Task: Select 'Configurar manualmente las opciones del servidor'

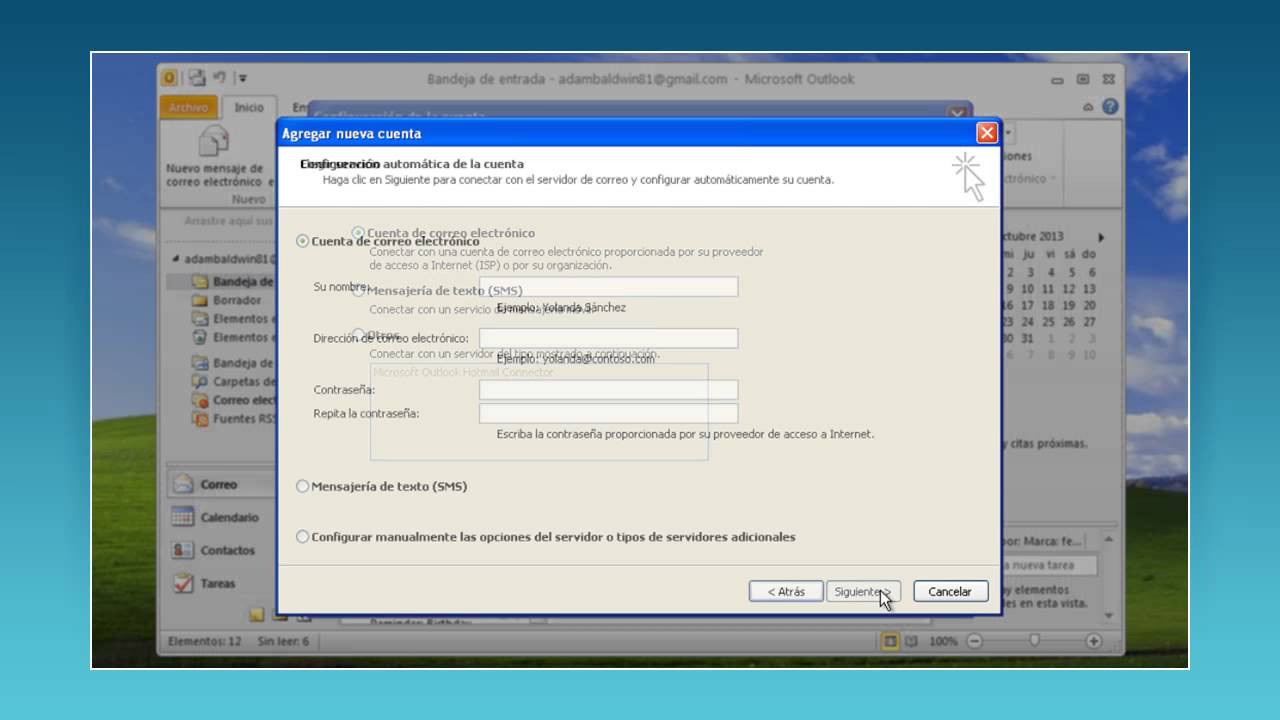Action: [x=303, y=537]
